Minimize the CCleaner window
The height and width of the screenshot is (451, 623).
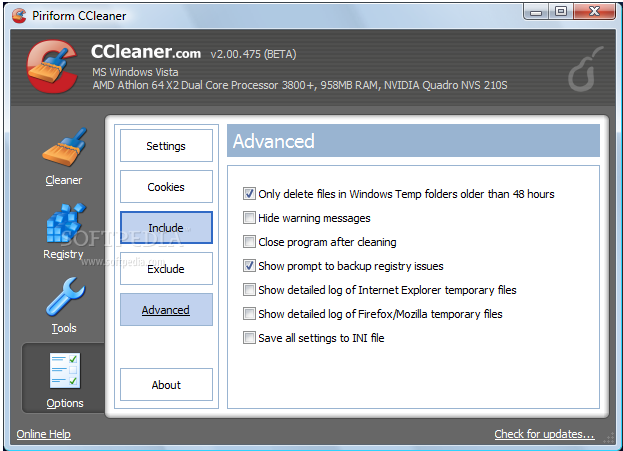click(x=536, y=12)
